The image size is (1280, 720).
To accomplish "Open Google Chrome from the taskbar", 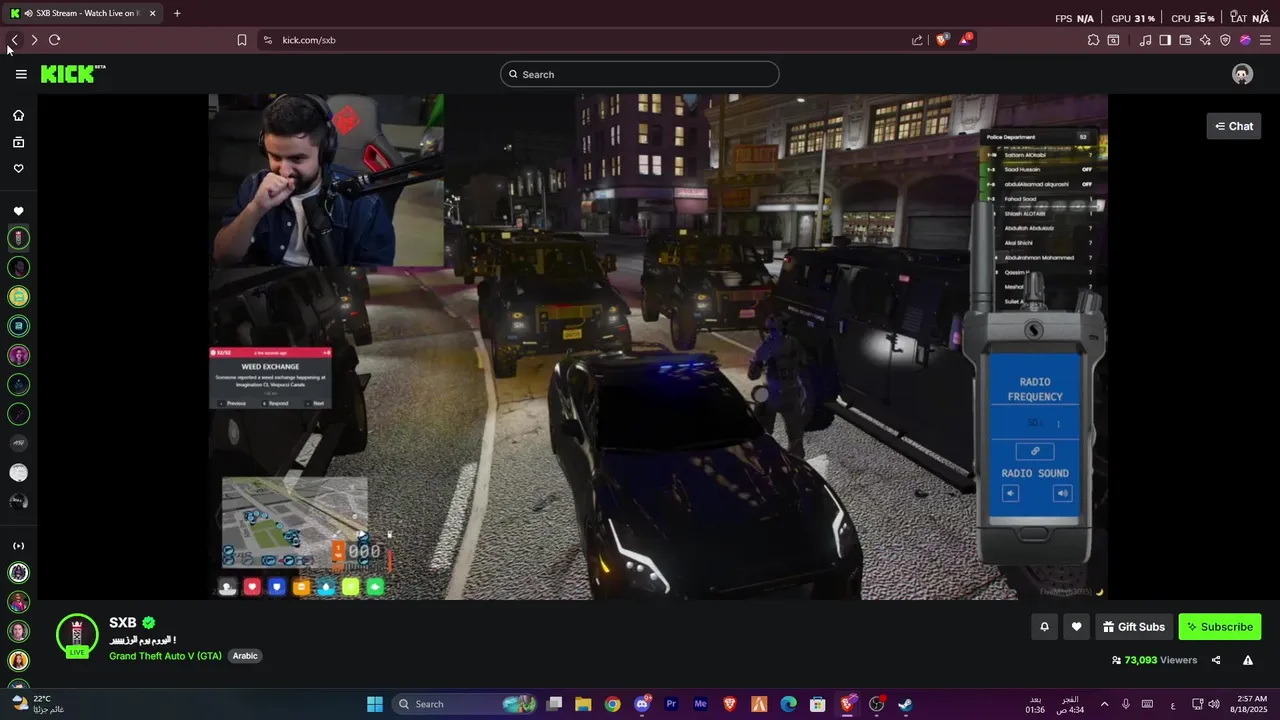I will click(612, 704).
